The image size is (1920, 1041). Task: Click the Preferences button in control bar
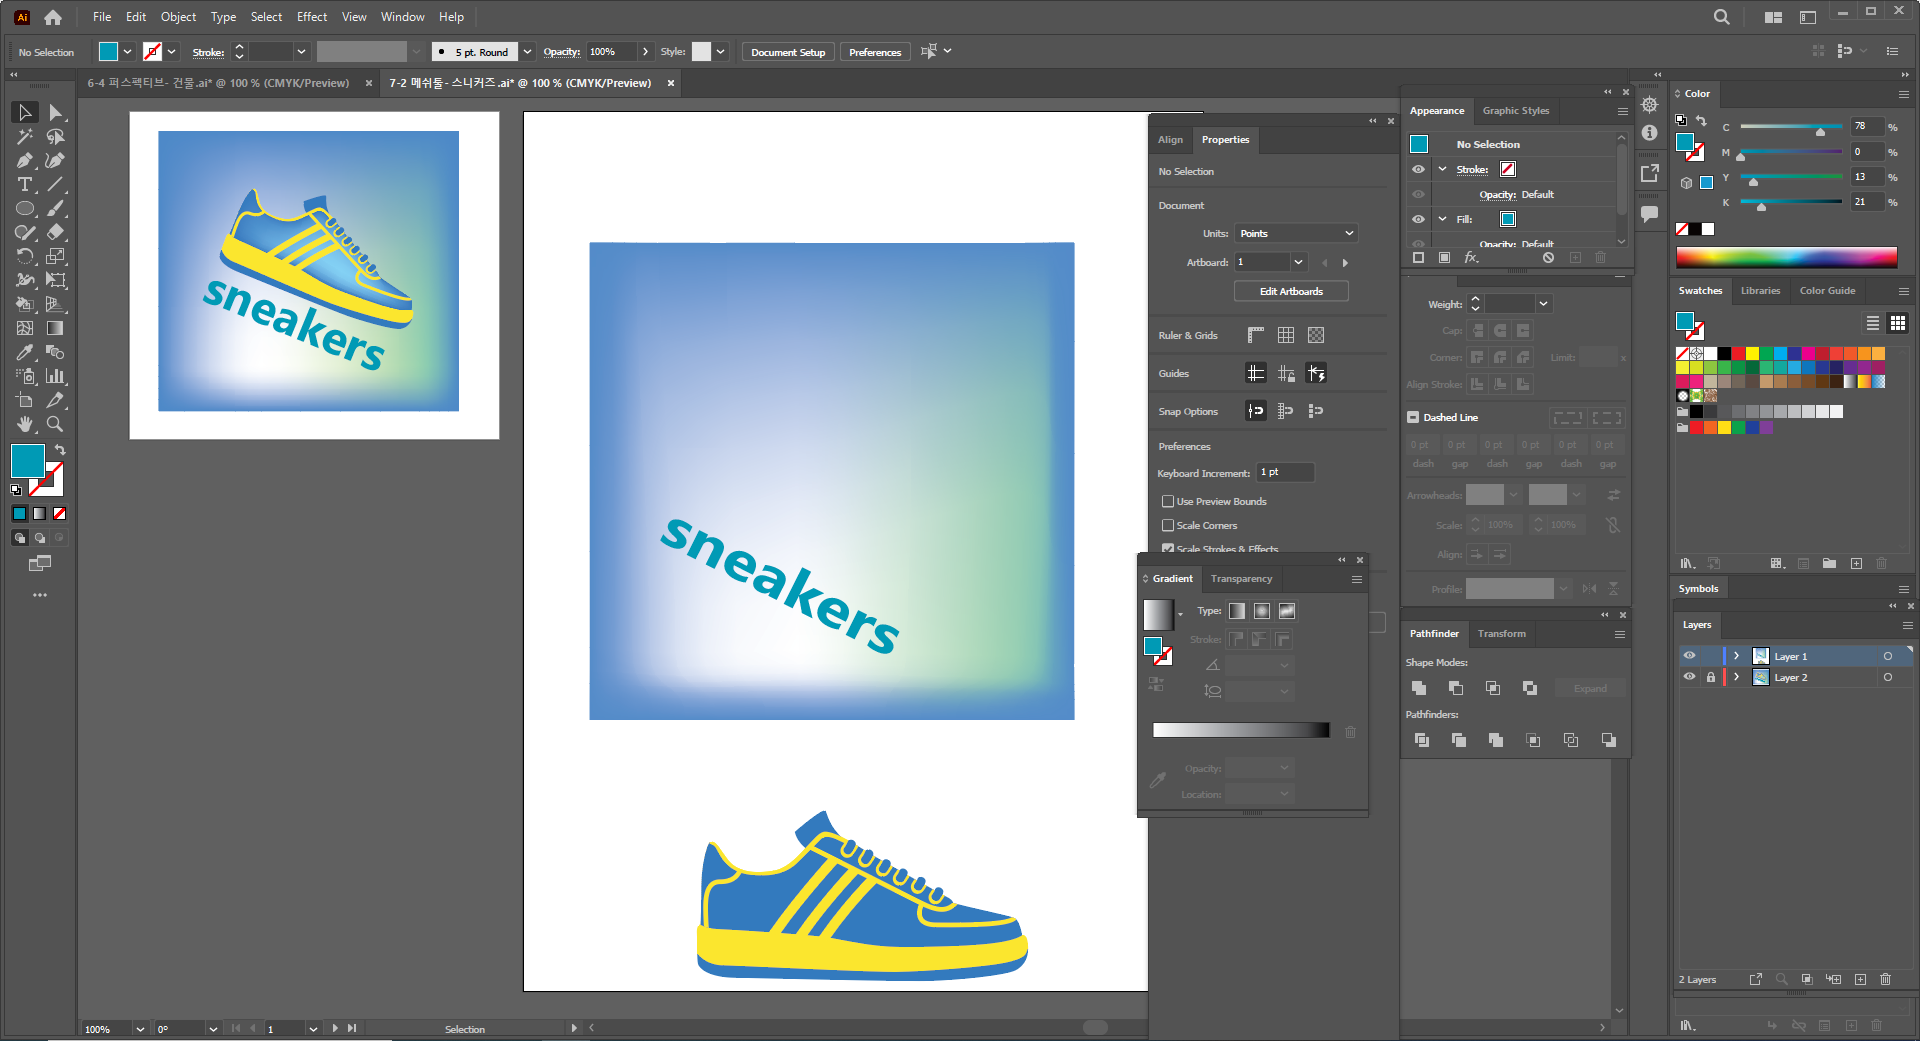tap(875, 52)
